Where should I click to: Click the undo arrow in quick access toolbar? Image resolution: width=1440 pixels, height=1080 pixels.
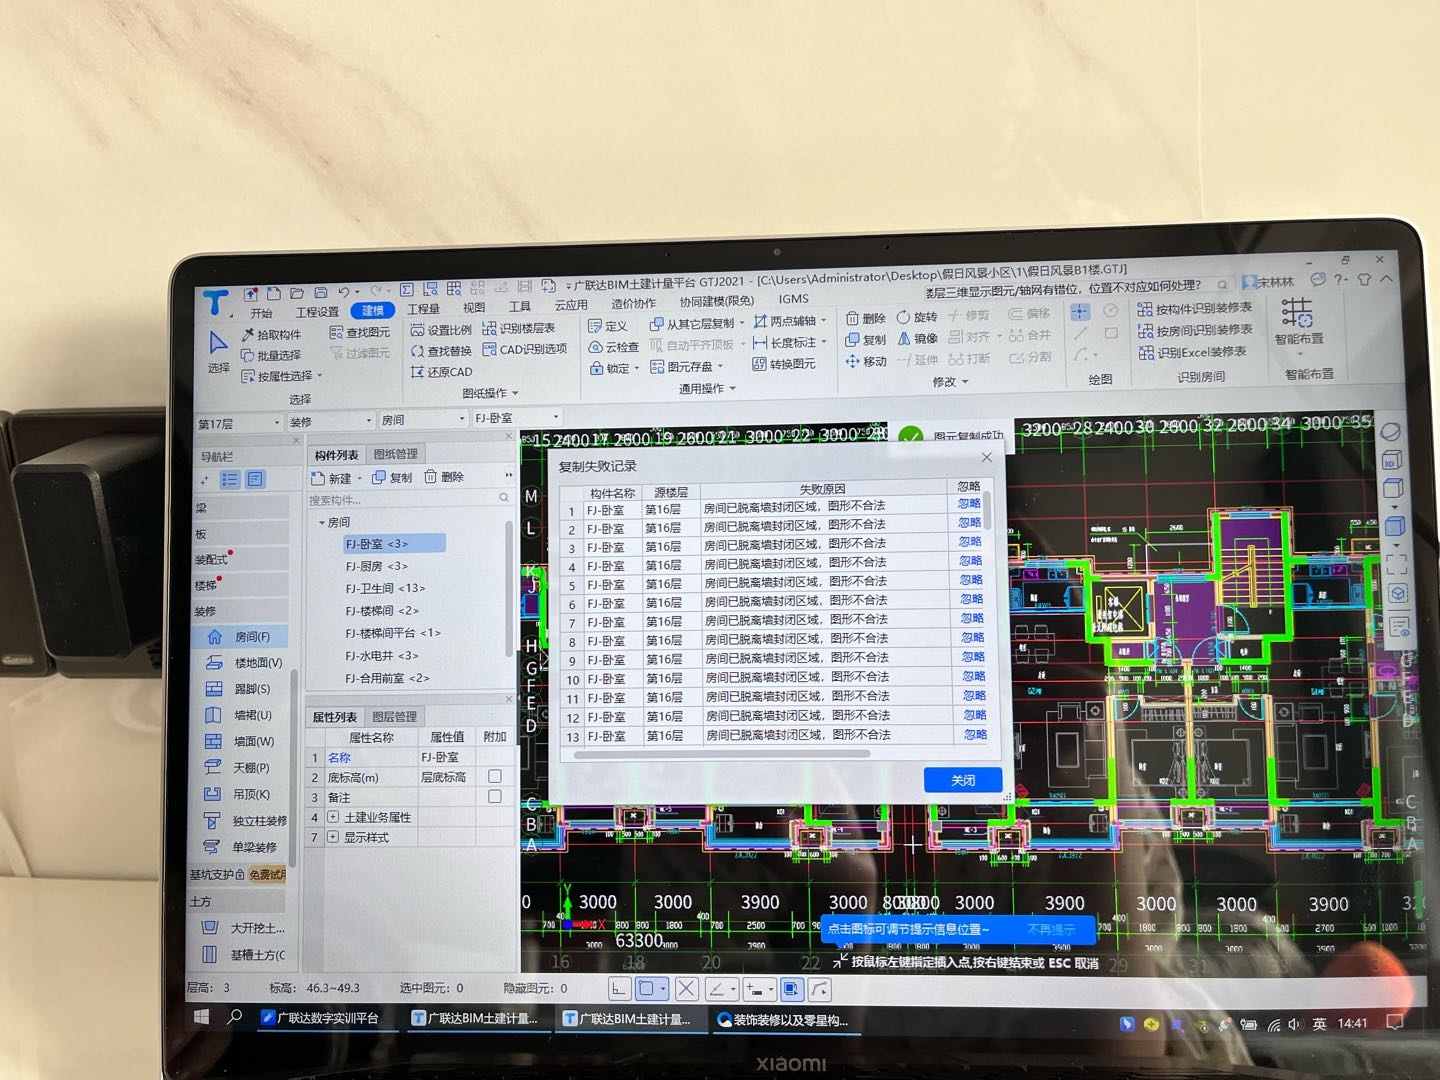coord(344,292)
